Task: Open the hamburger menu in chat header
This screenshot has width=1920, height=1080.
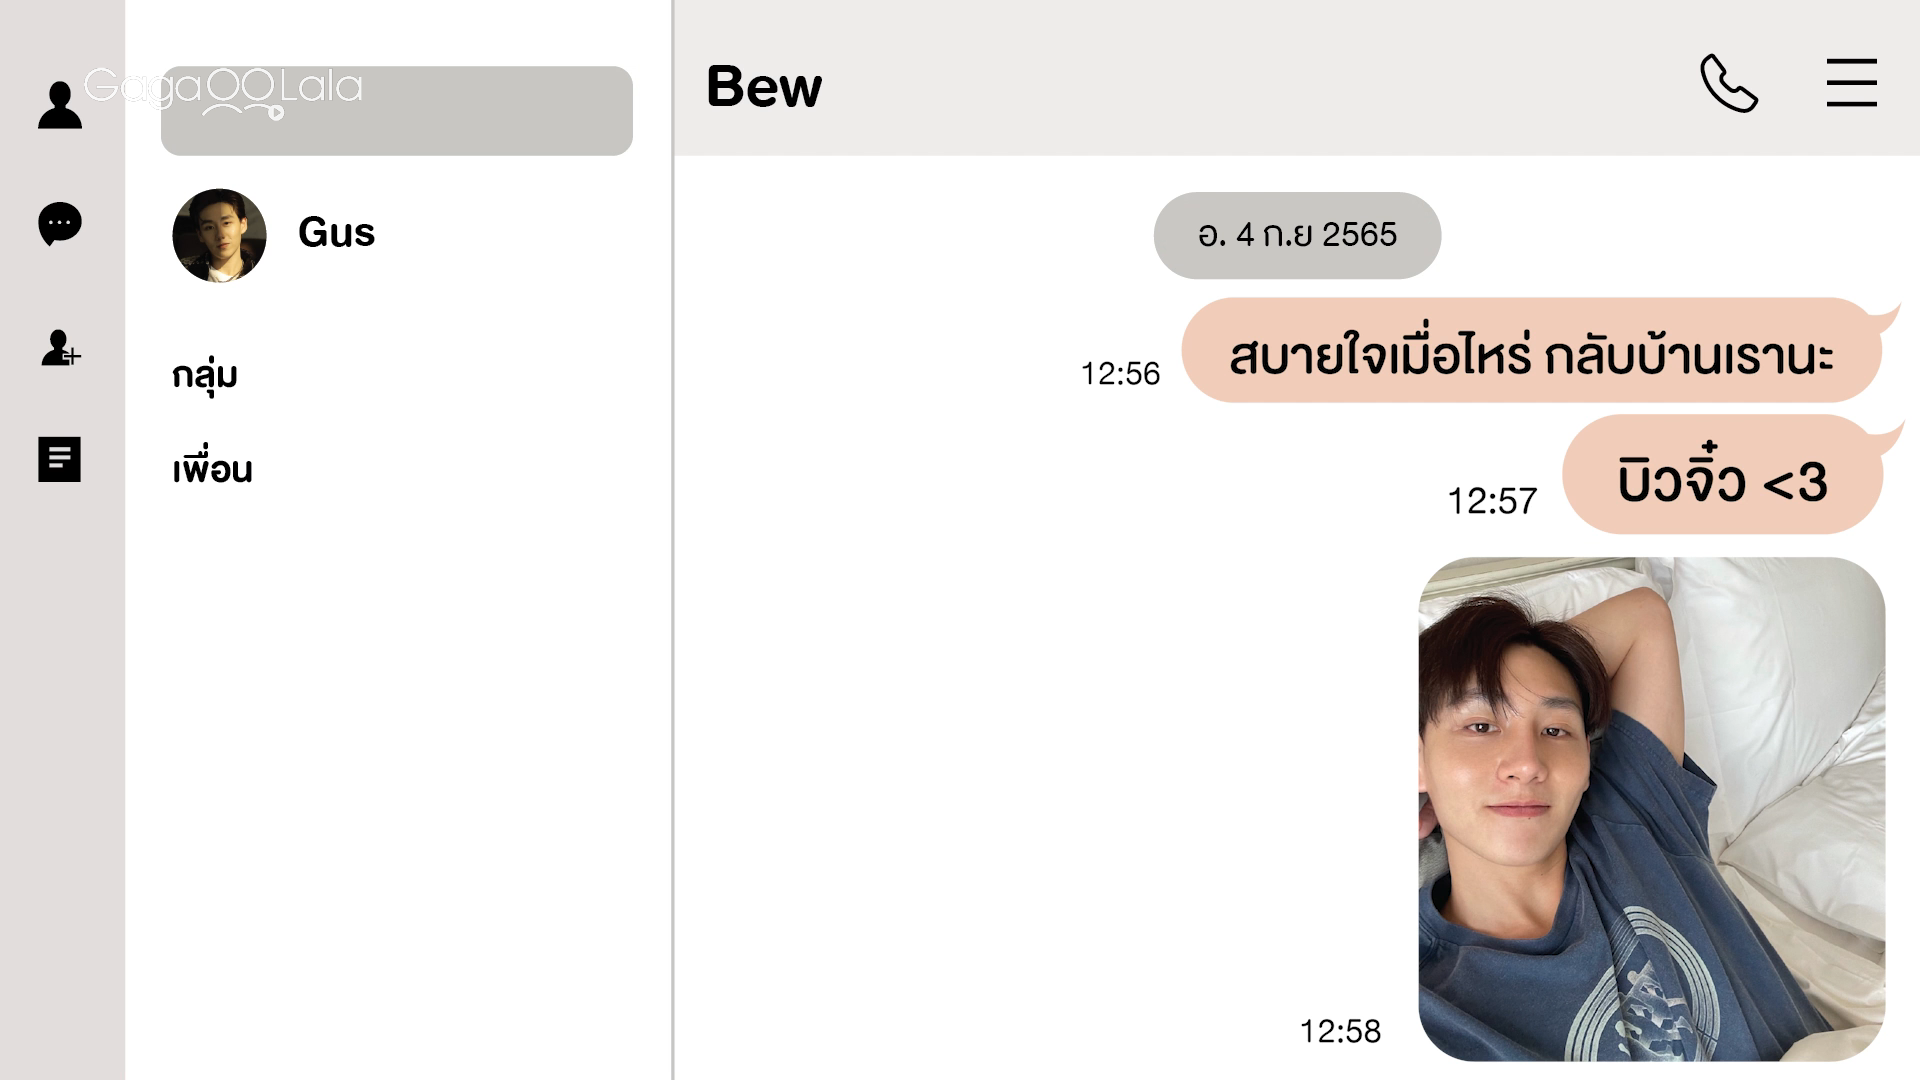Action: pyautogui.click(x=1851, y=82)
